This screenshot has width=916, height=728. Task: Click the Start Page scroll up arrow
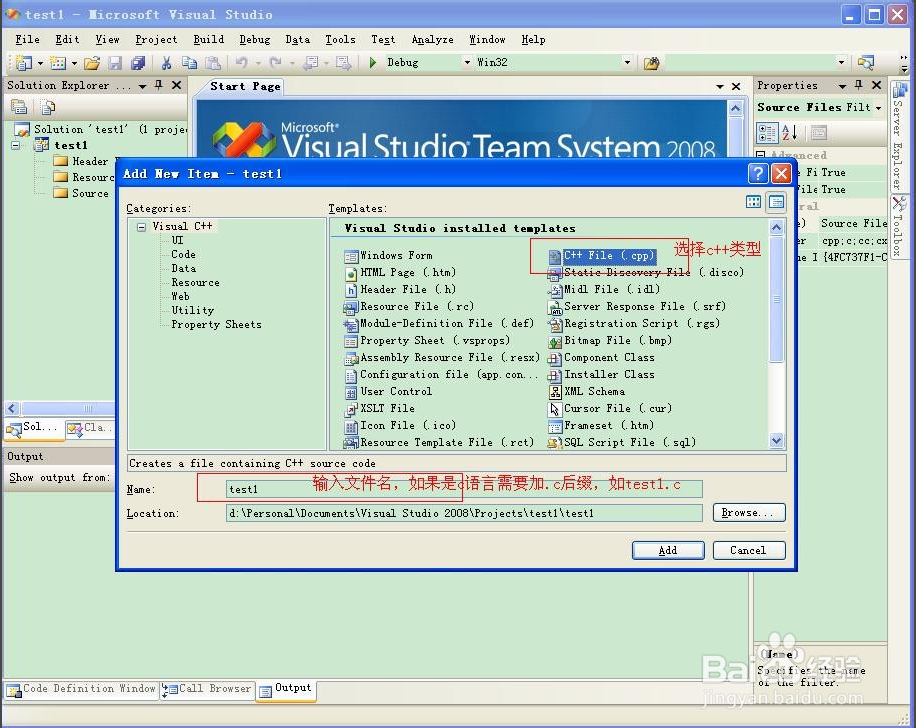[735, 108]
